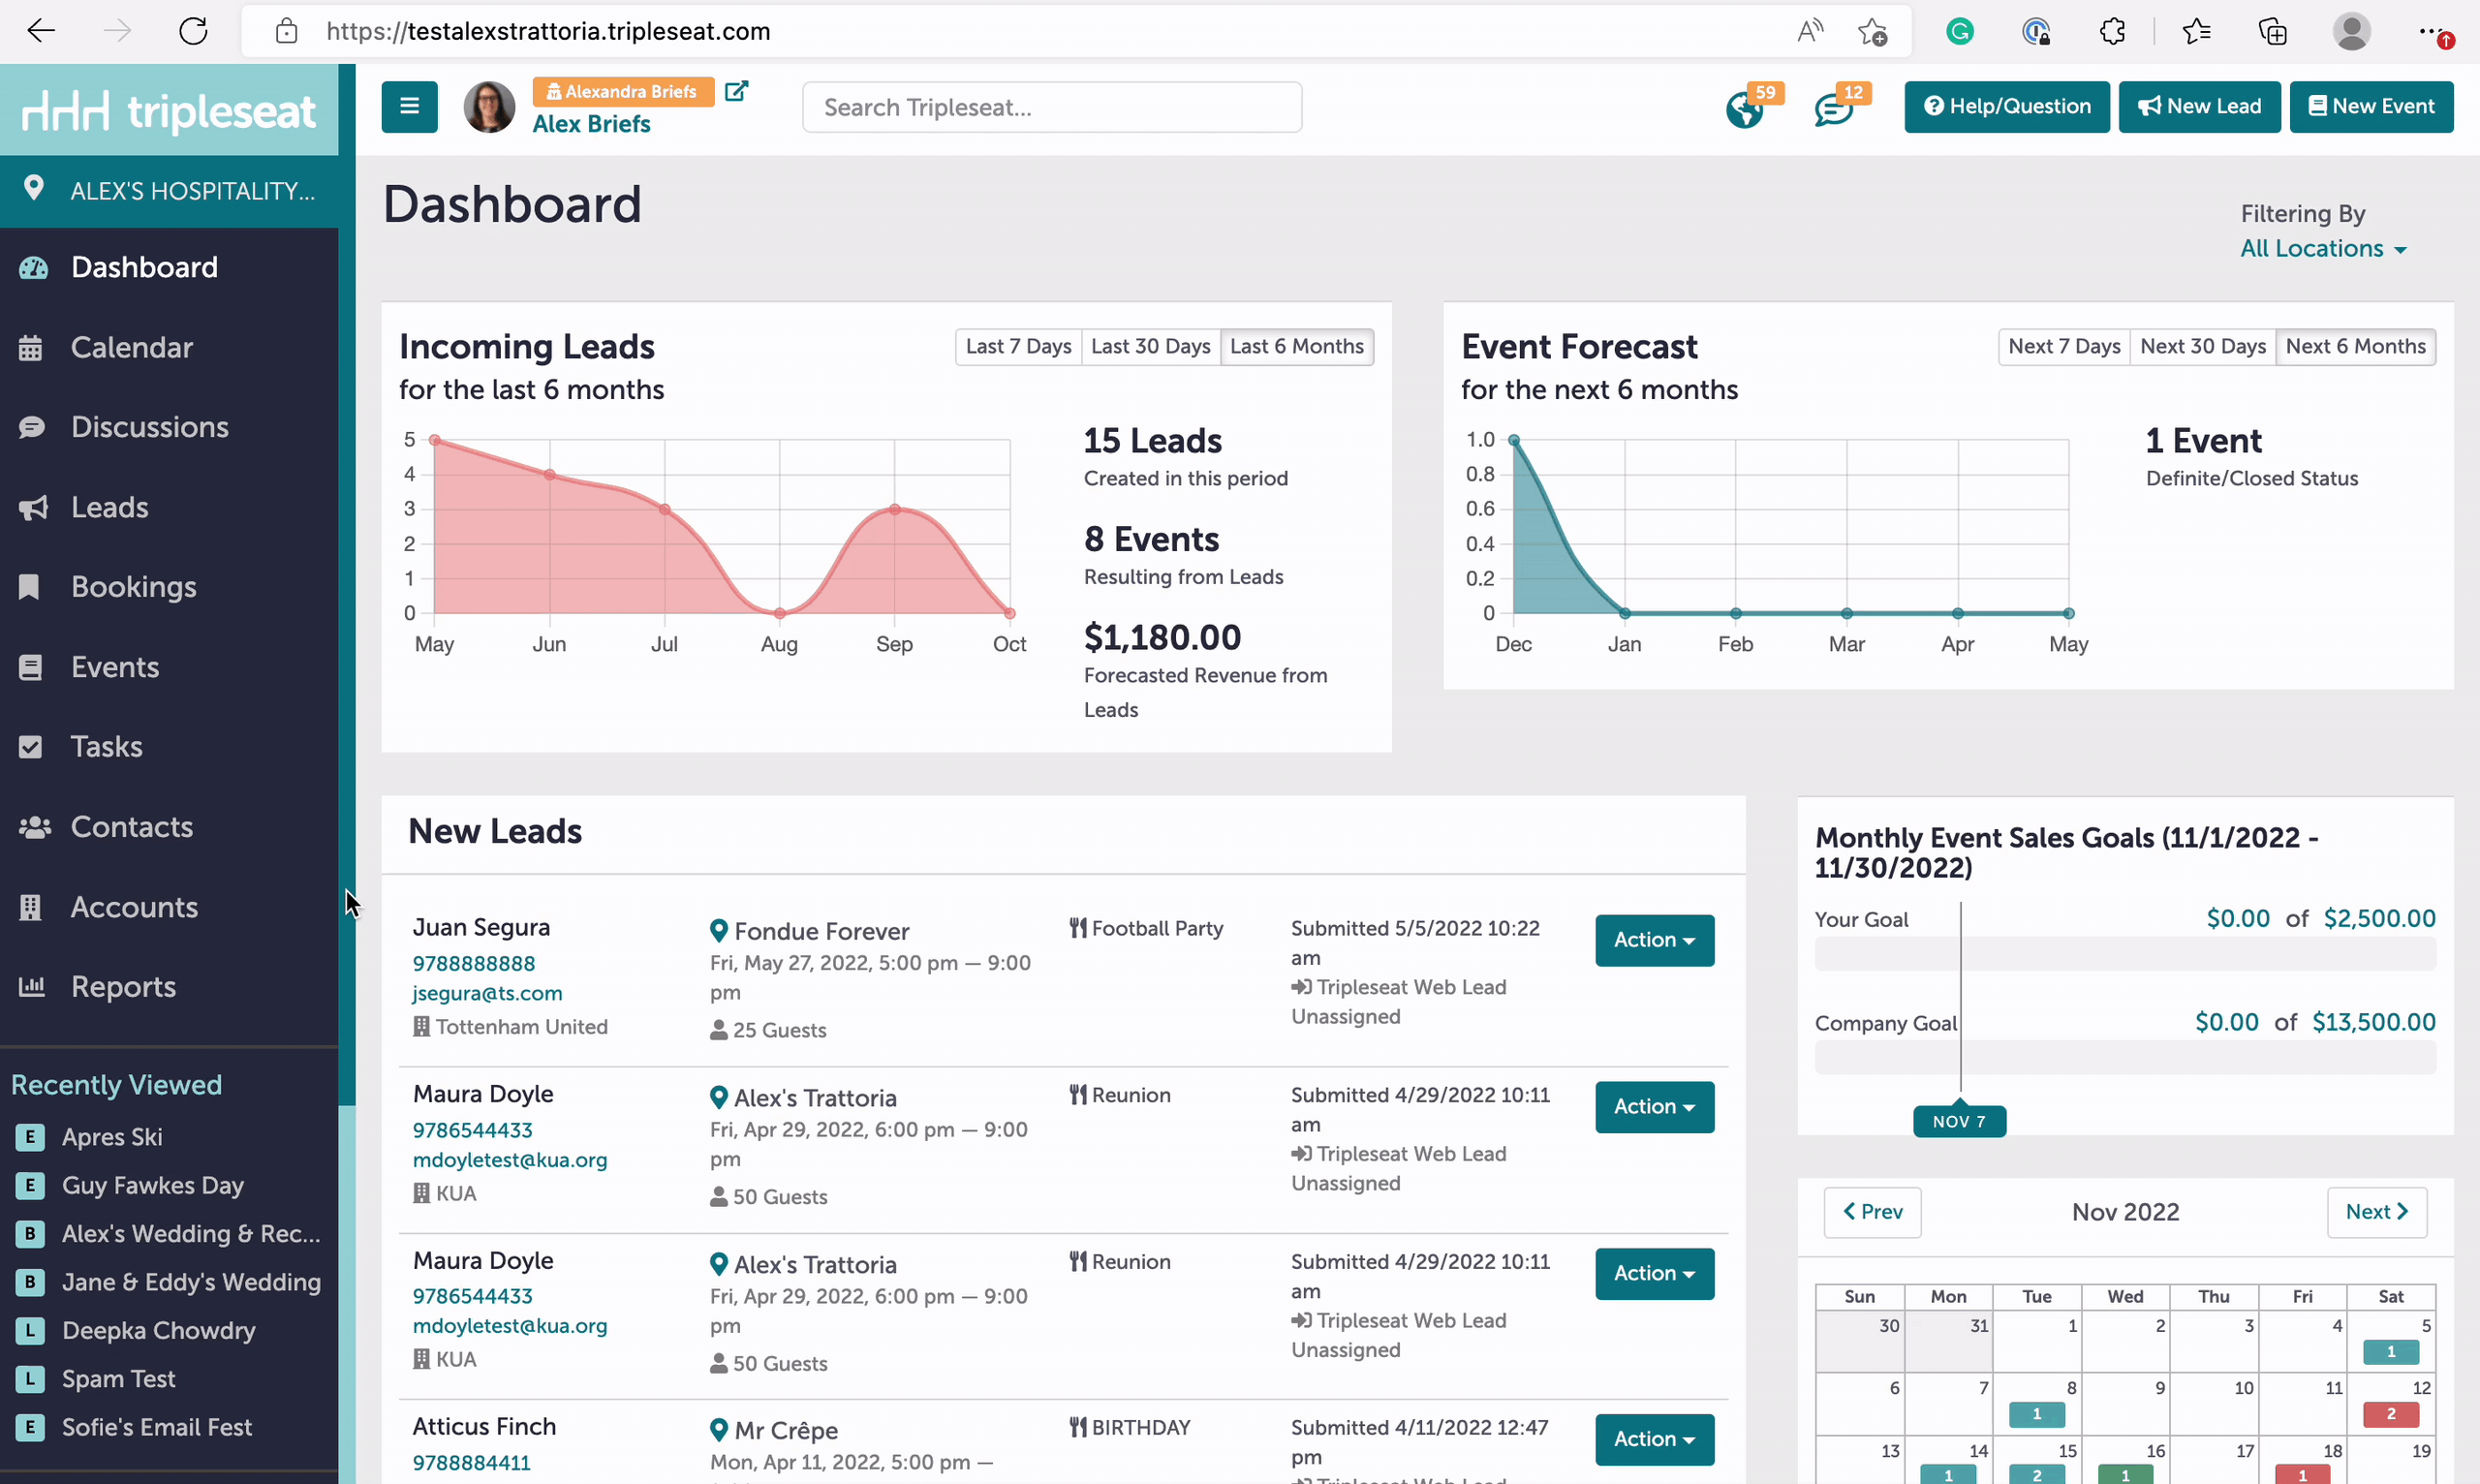Select Last 6 Months for Incoming Leads
This screenshot has width=2480, height=1484.
(1297, 347)
